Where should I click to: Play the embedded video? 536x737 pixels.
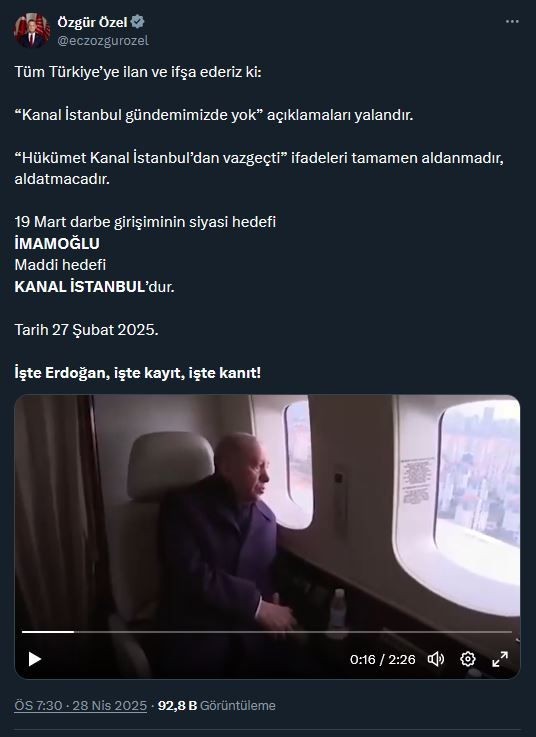pos(34,659)
